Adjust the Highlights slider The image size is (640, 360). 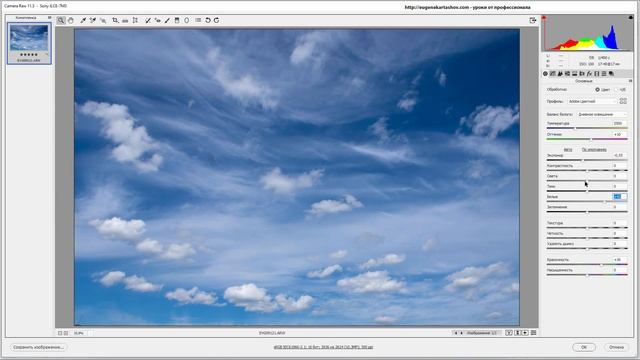(x=587, y=181)
